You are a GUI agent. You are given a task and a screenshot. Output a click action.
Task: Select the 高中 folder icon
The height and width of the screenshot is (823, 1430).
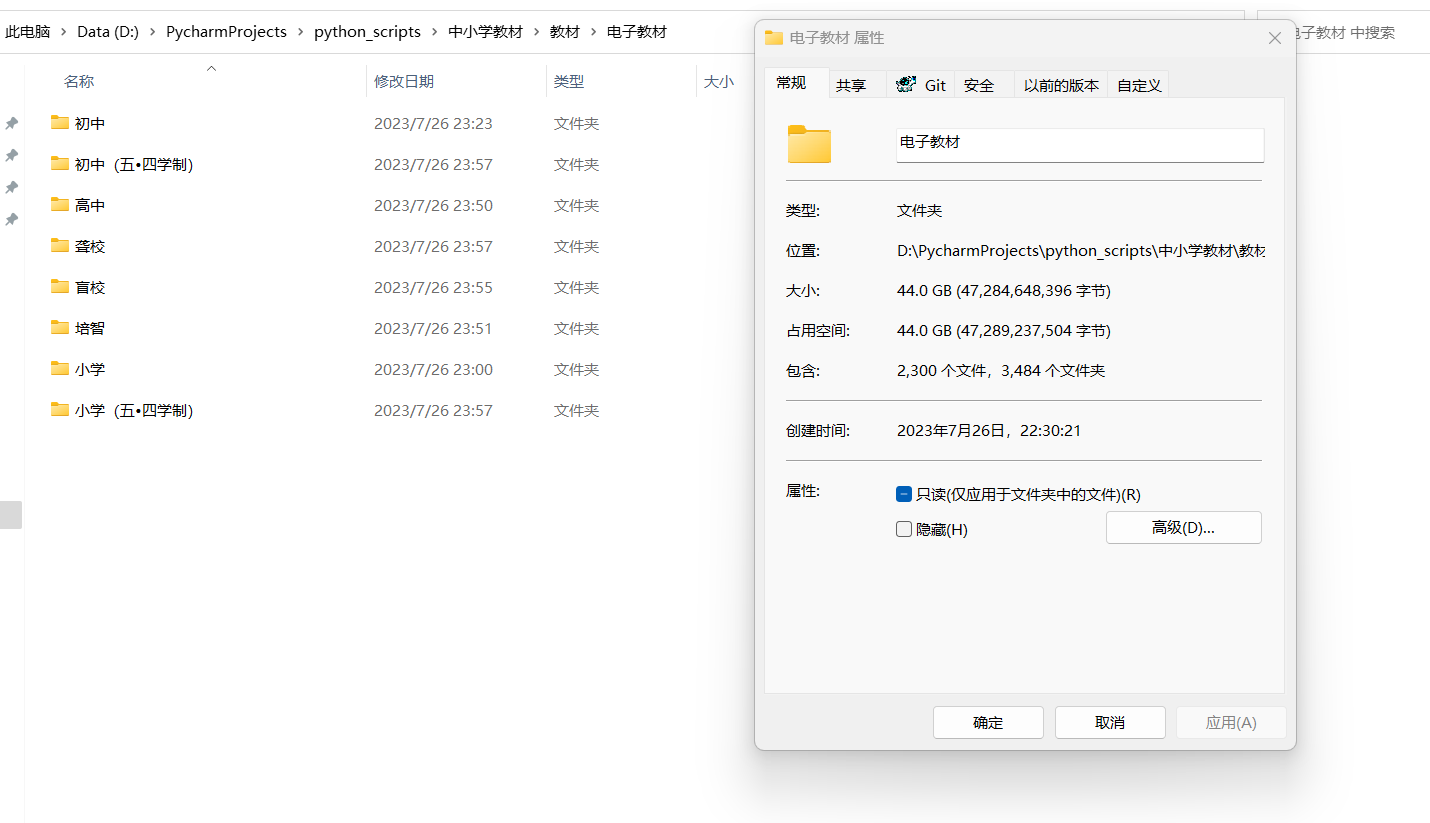tap(60, 205)
